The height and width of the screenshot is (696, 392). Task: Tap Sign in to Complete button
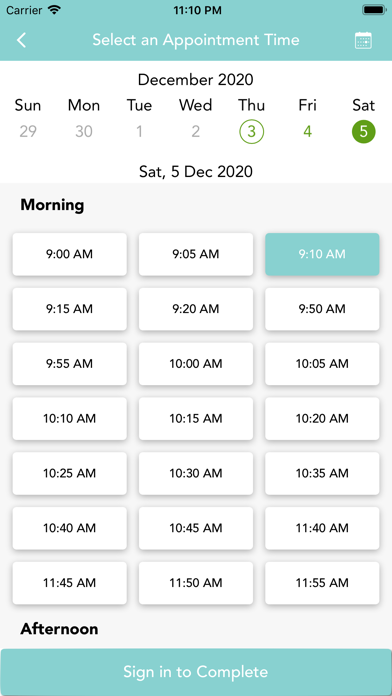point(196,672)
